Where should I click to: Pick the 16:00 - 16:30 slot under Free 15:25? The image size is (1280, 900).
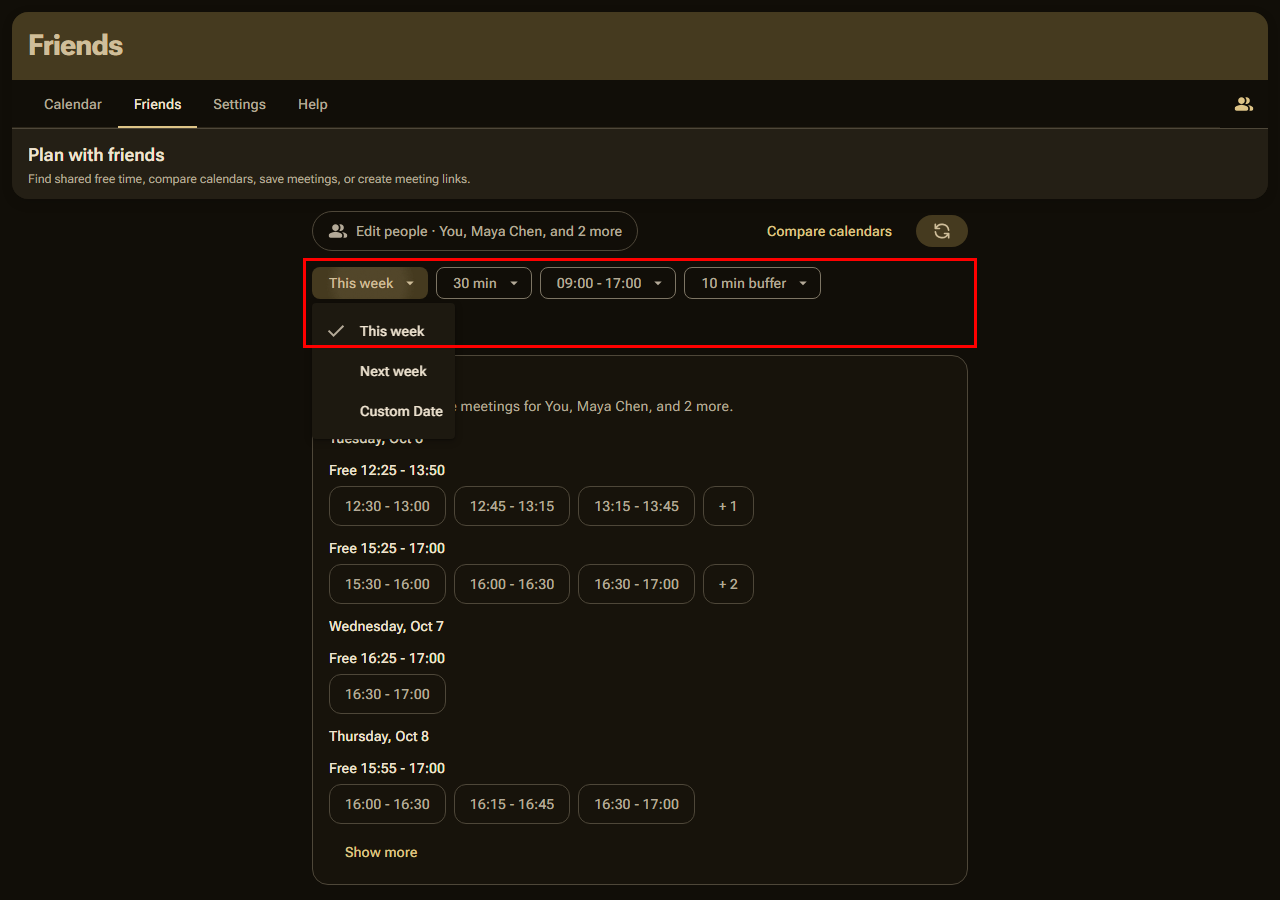coord(512,584)
